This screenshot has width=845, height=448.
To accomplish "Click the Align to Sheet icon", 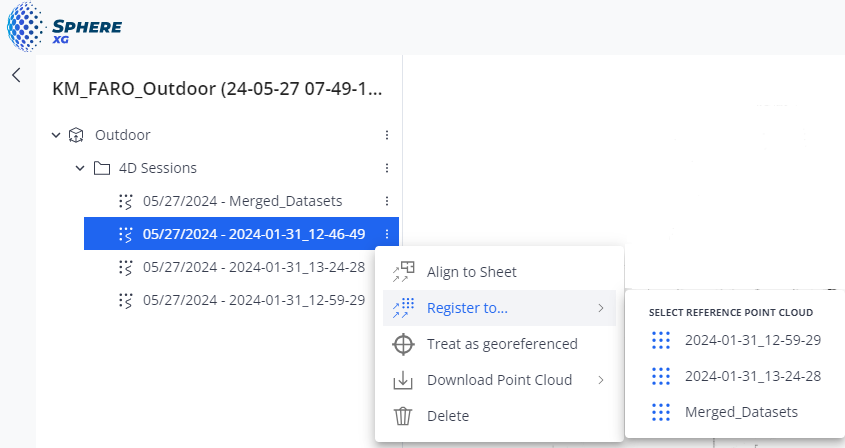I will tap(403, 272).
